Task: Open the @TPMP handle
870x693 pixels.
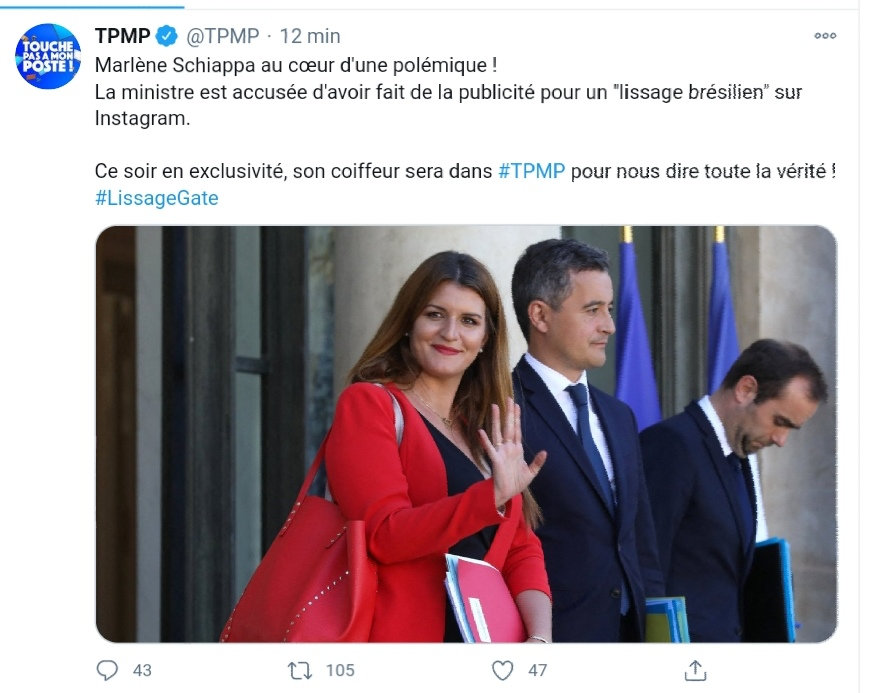Action: 222,36
